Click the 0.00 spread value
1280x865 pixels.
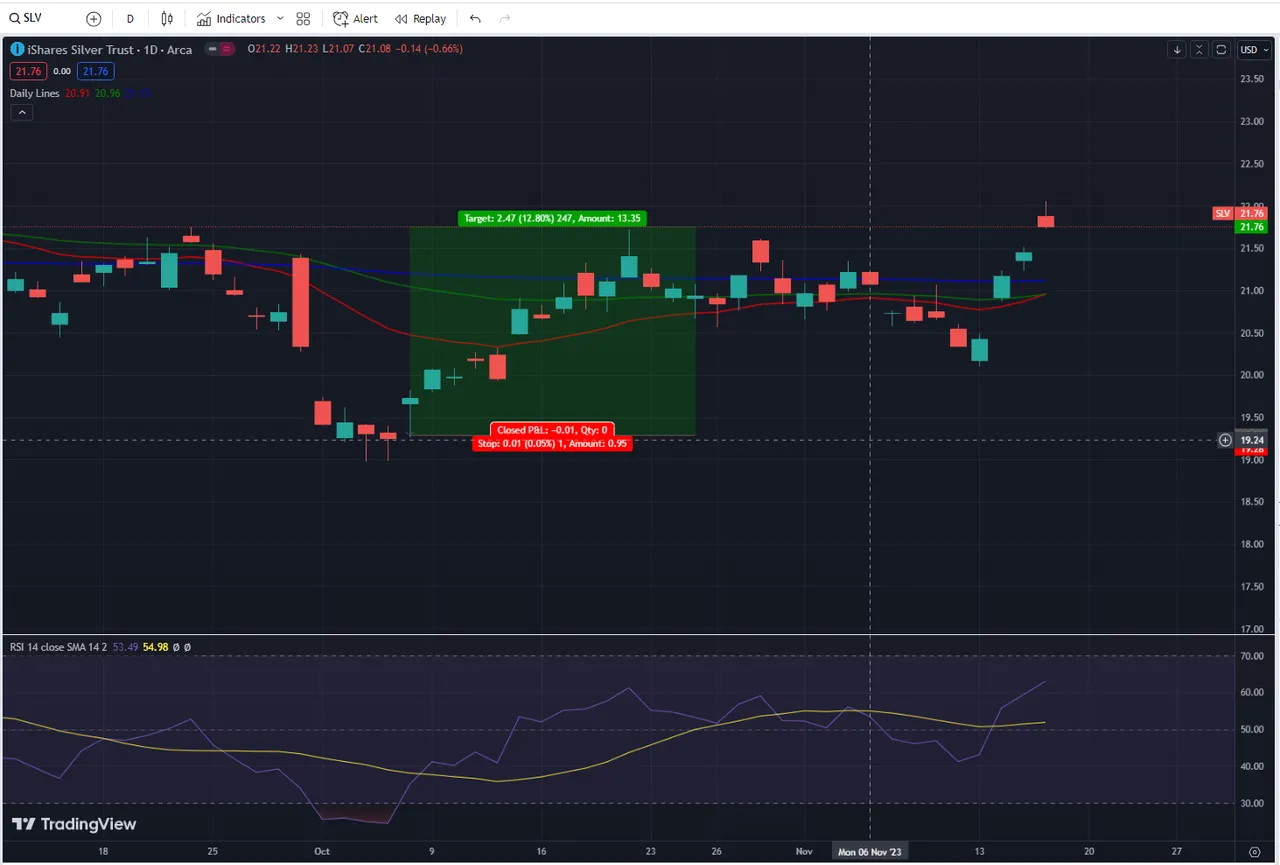pos(61,71)
